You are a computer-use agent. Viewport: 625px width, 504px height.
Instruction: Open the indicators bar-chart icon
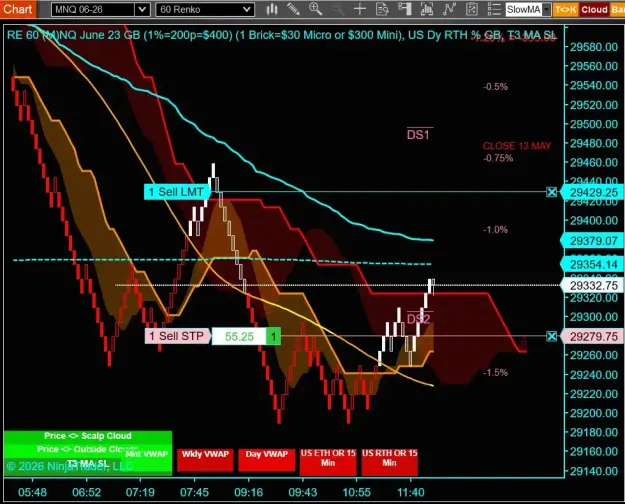(x=427, y=9)
